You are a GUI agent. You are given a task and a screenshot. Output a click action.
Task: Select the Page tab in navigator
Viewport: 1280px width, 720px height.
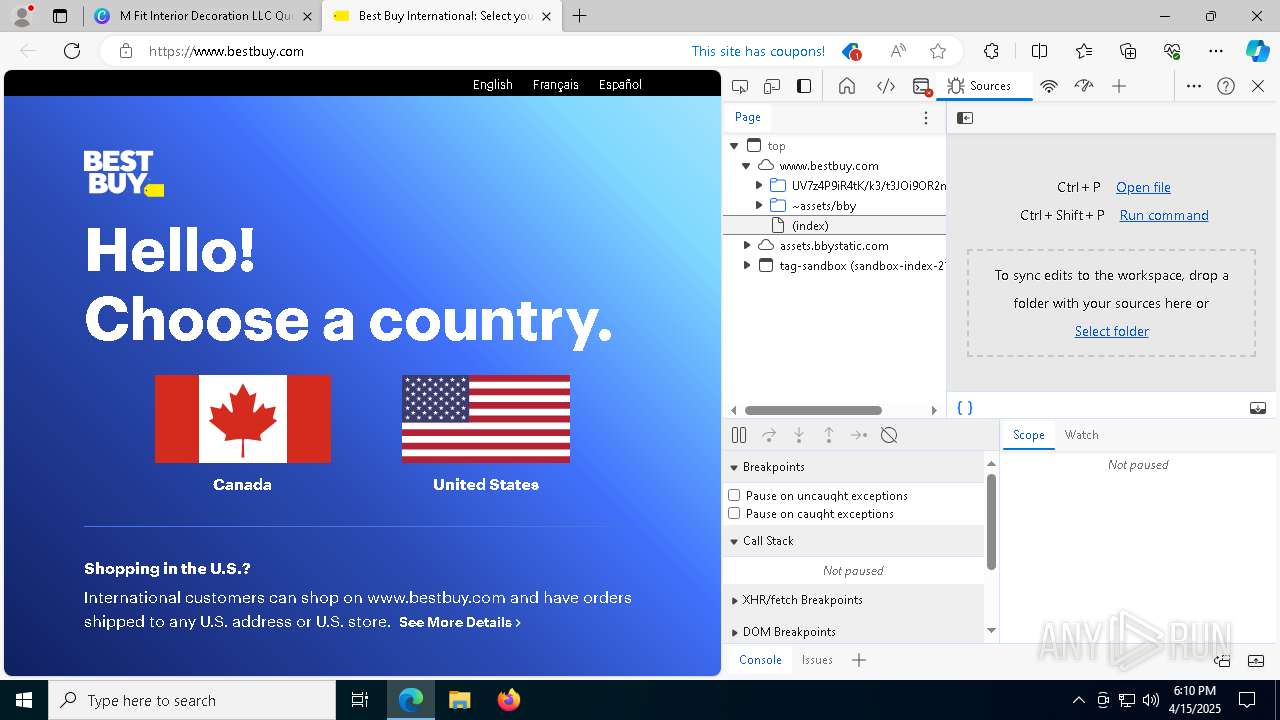click(x=748, y=117)
